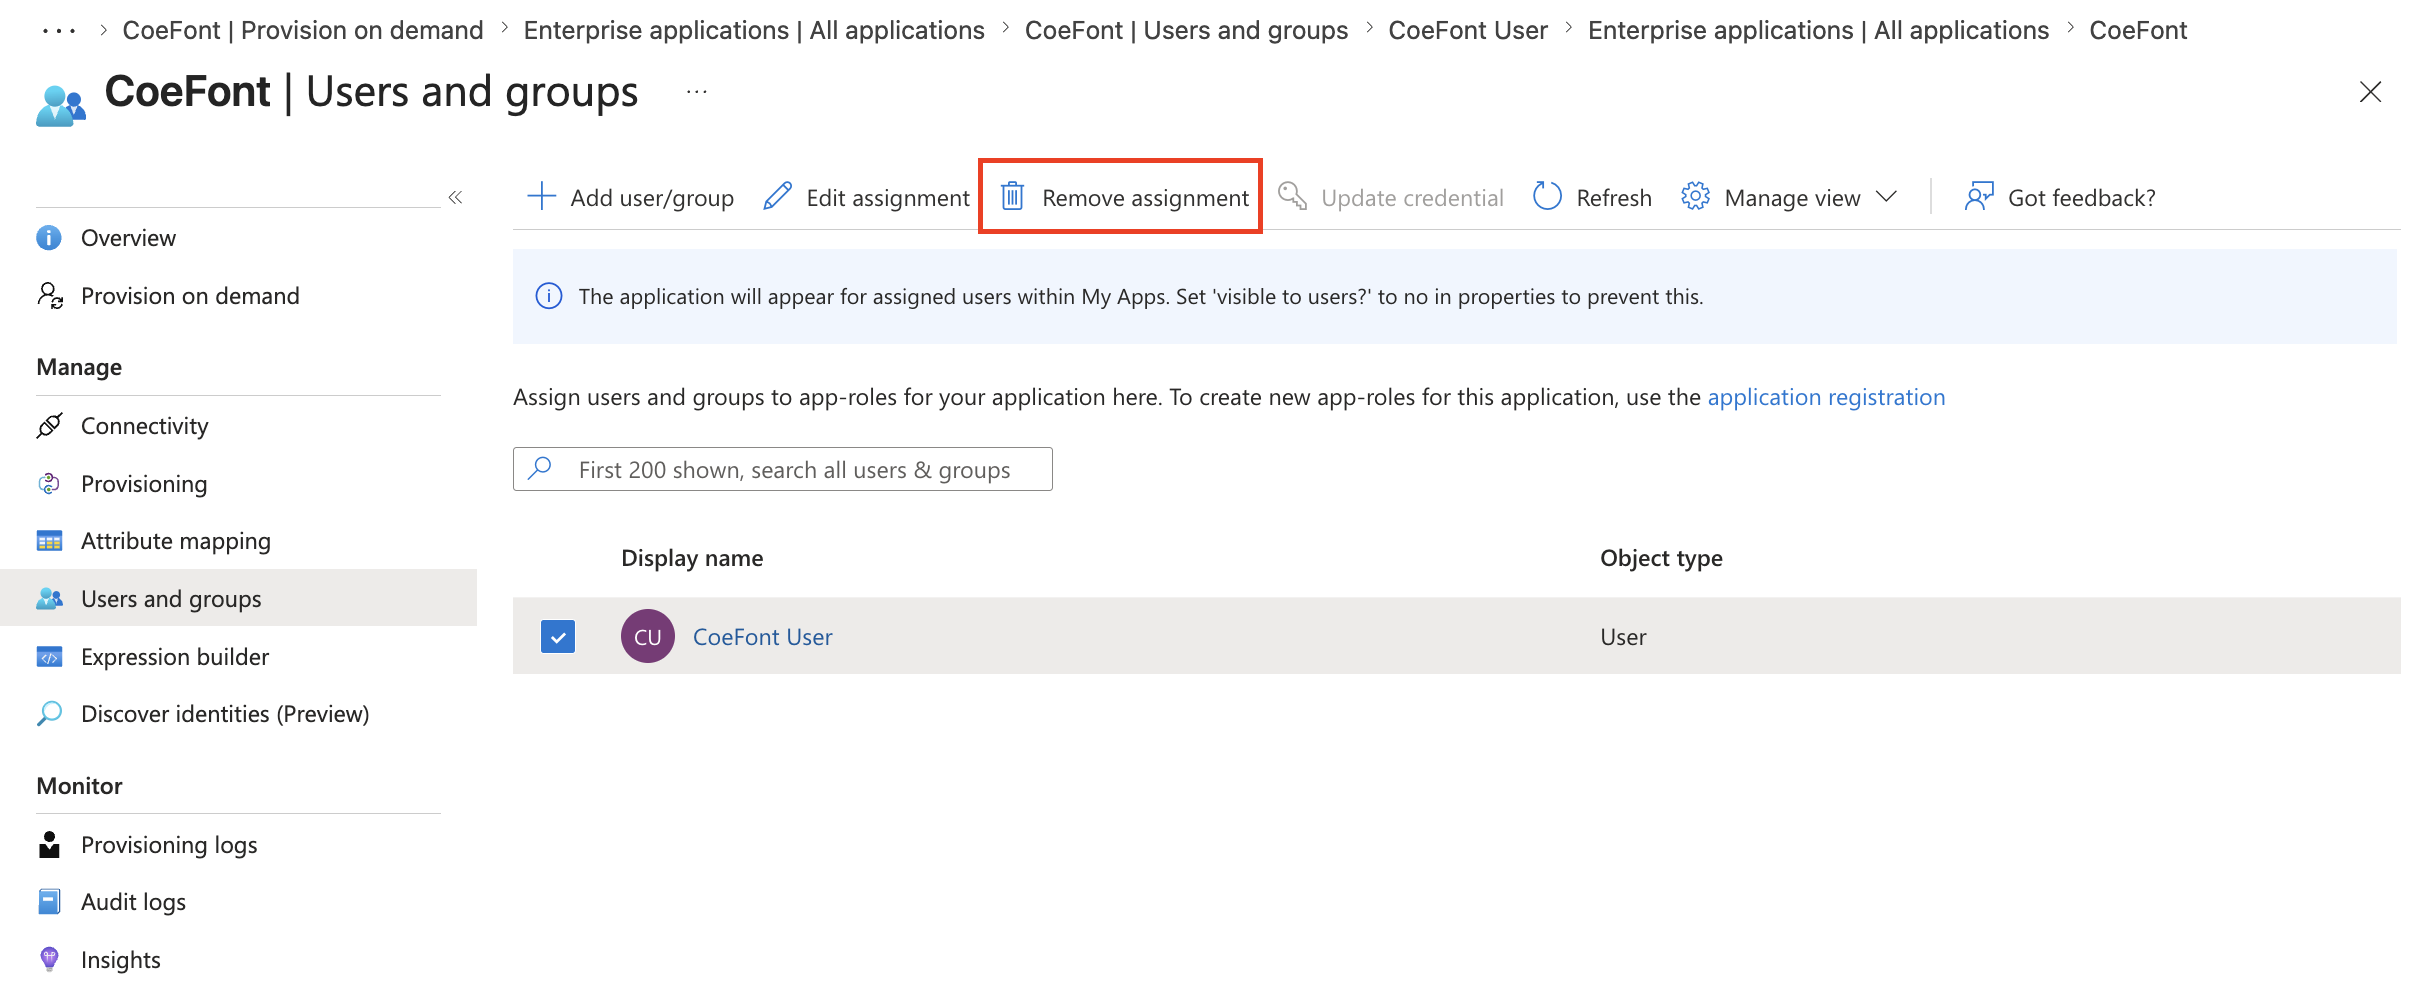Click the trash icon for Remove assignment
2434x1008 pixels.
(x=1012, y=196)
